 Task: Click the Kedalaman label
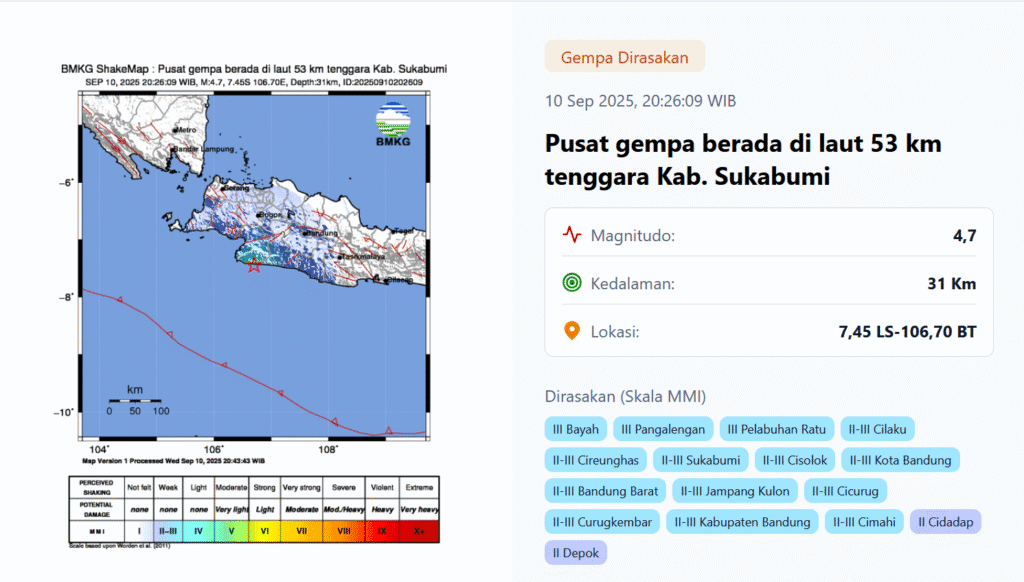632,283
